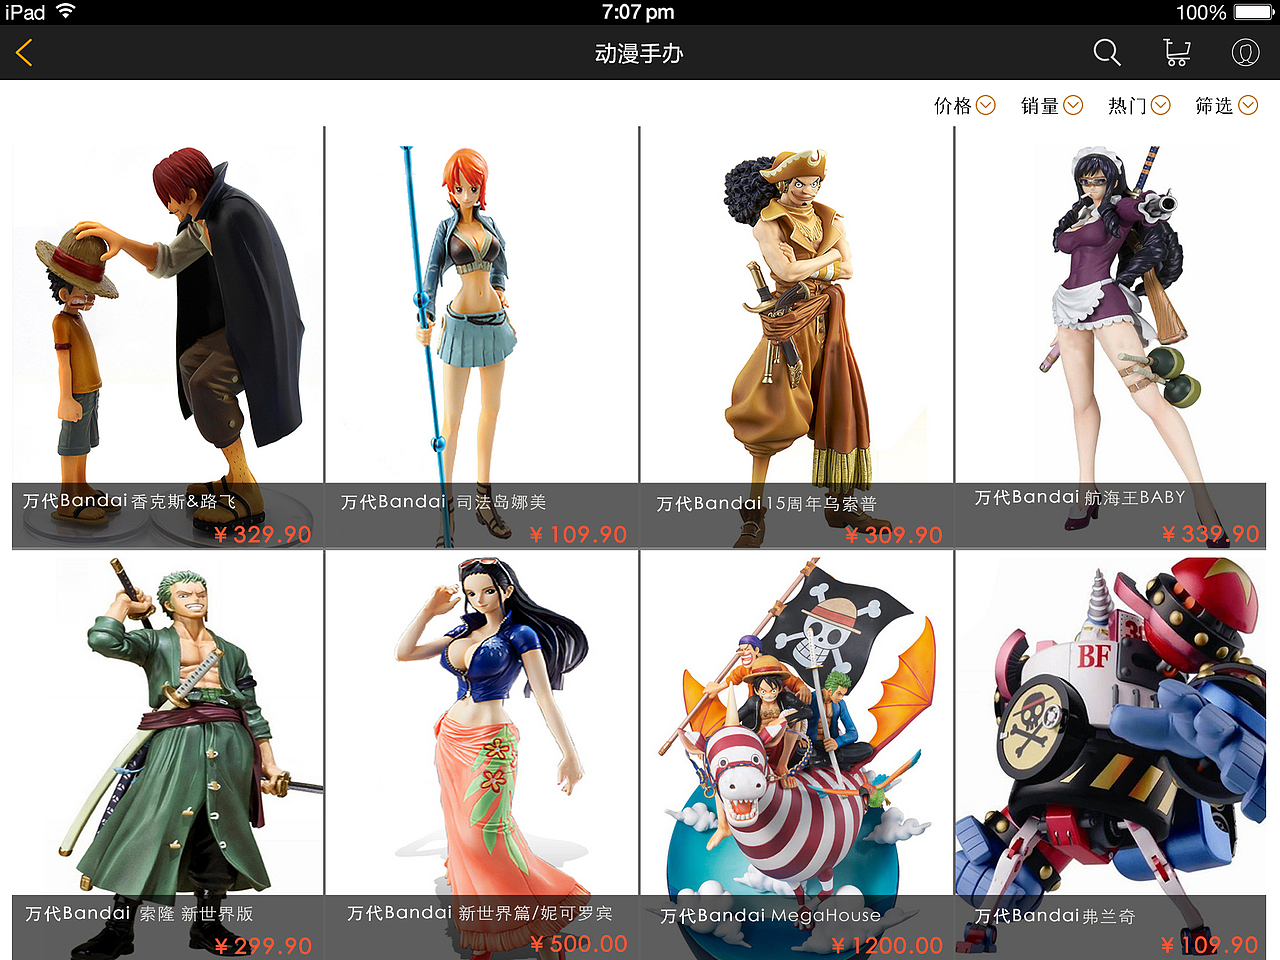Tap the 100% battery percentage
Viewport: 1280px width, 960px height.
coord(1201,12)
